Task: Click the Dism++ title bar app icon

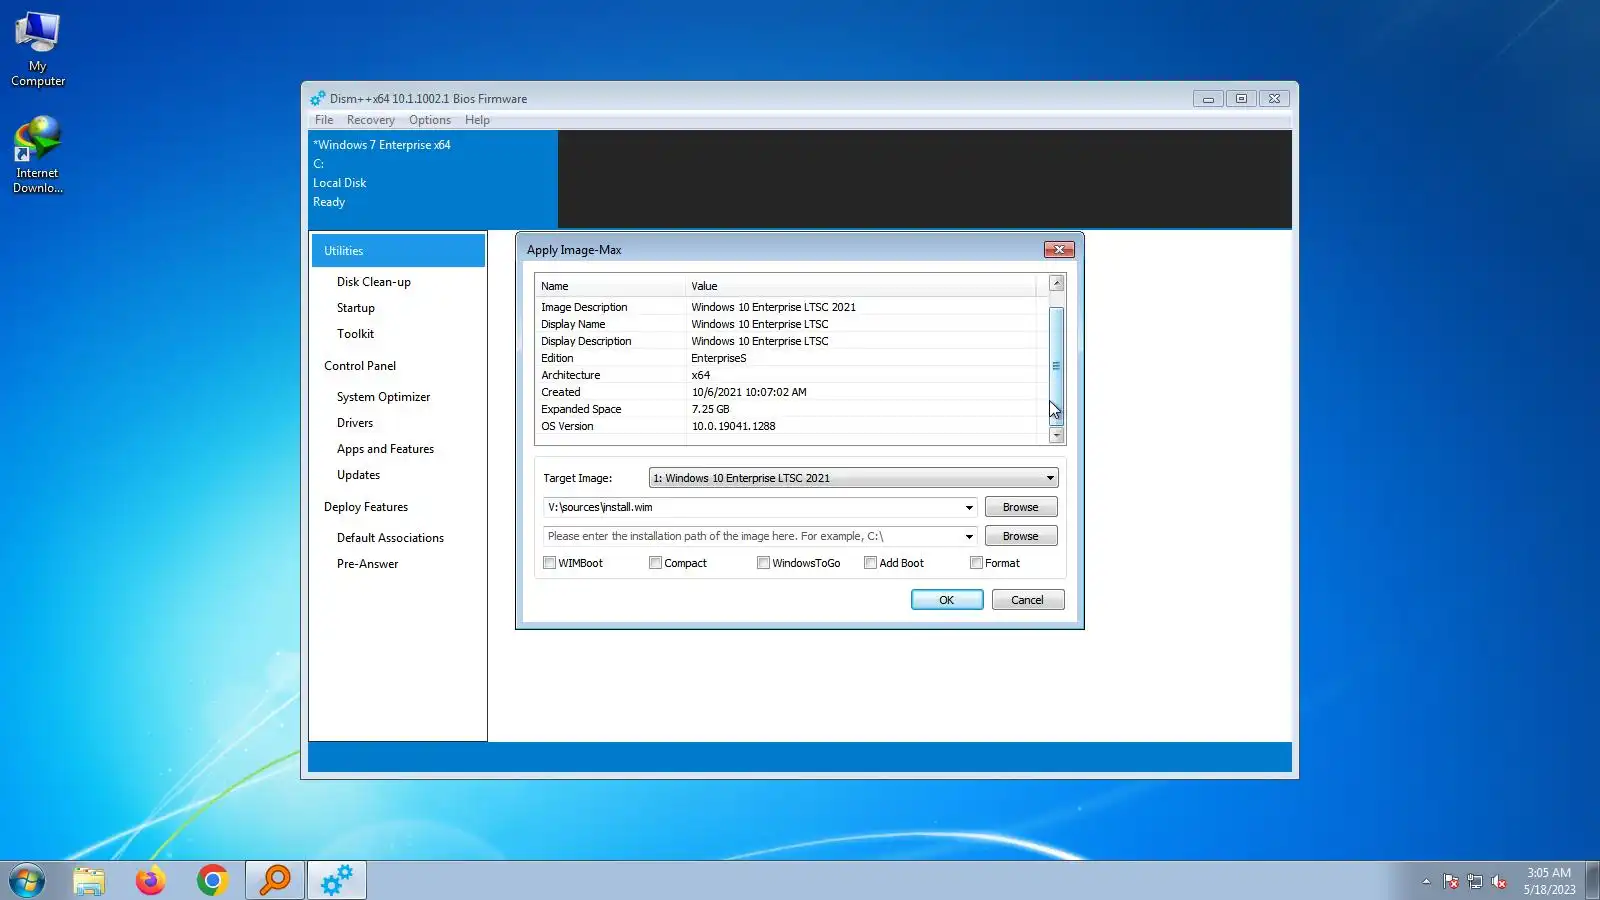Action: [x=318, y=98]
